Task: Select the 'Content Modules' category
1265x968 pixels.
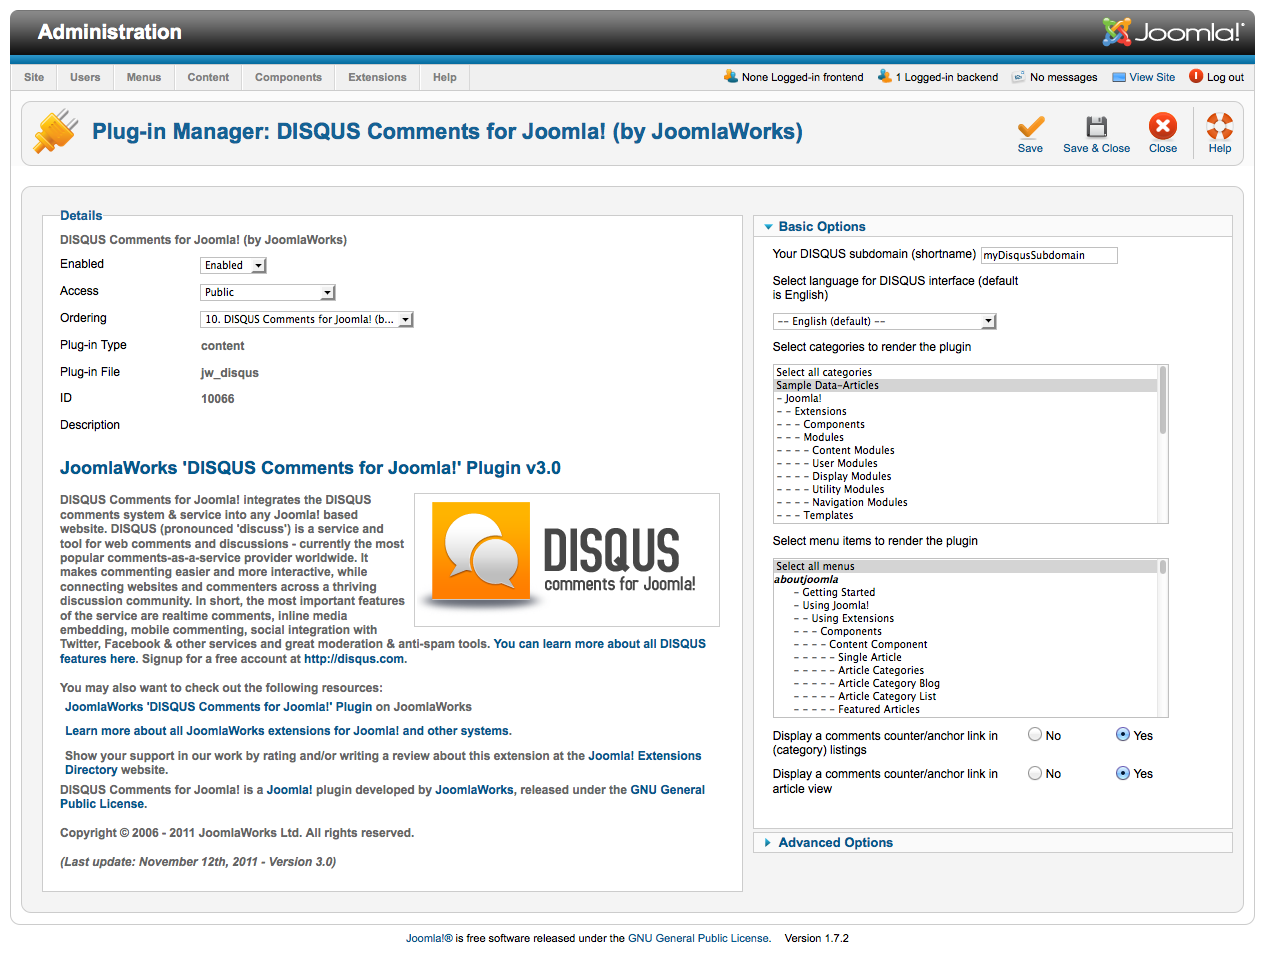Action: 965,450
